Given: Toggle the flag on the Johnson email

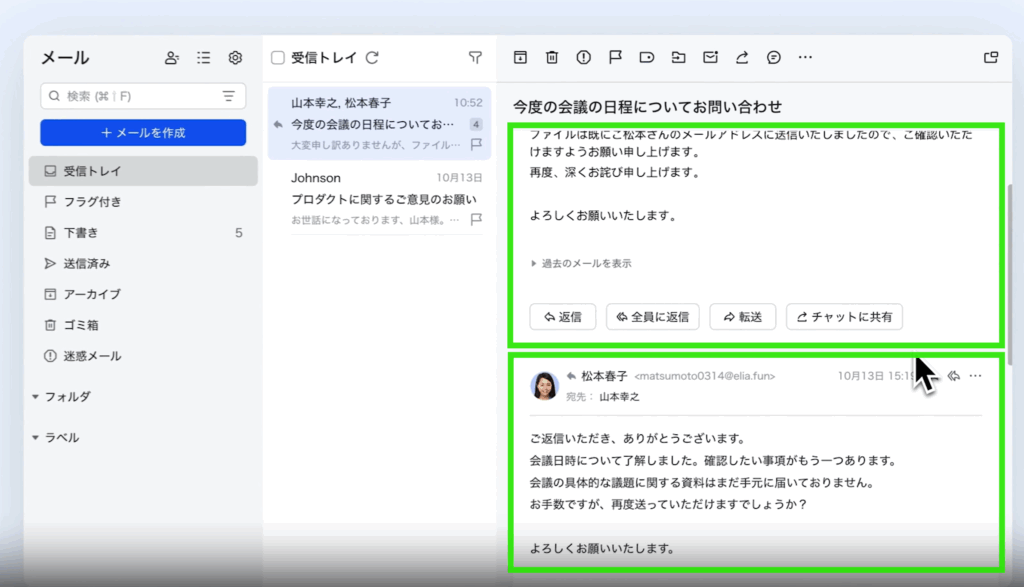Looking at the screenshot, I should click(476, 219).
